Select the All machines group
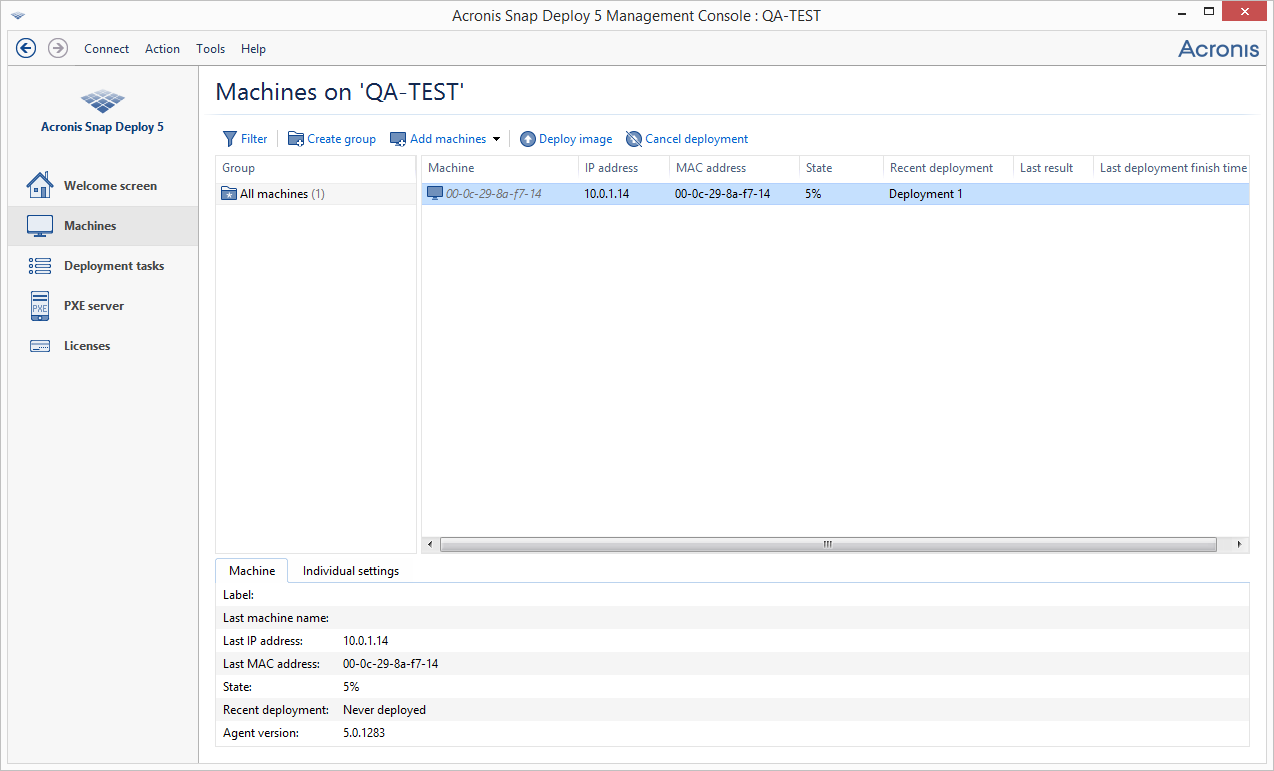Image resolution: width=1274 pixels, height=771 pixels. tap(274, 194)
